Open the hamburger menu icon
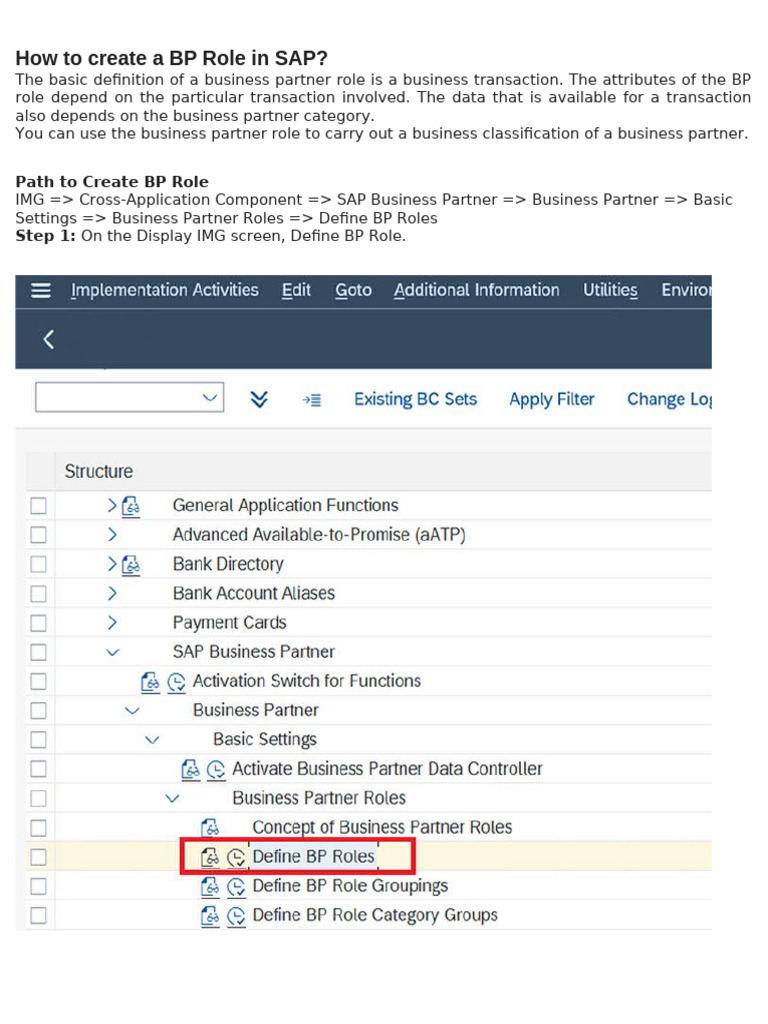Screen dimensions: 768x1024 pos(40,290)
